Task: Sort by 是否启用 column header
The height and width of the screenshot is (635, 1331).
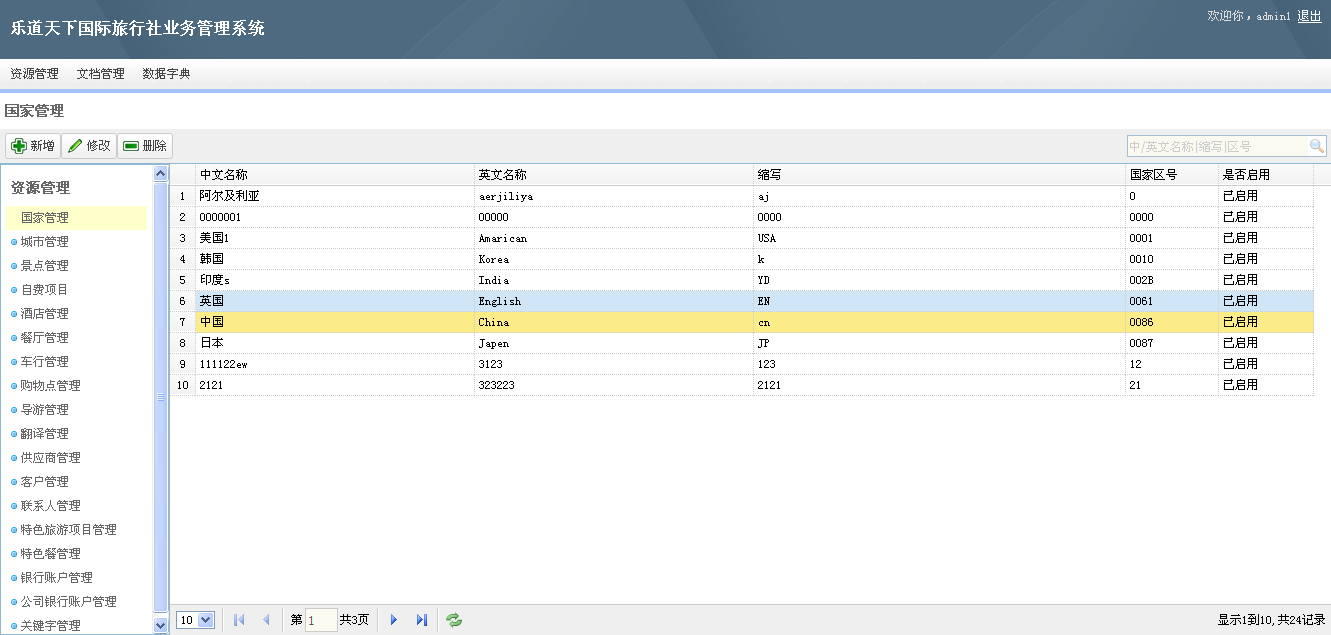Action: pyautogui.click(x=1266, y=174)
